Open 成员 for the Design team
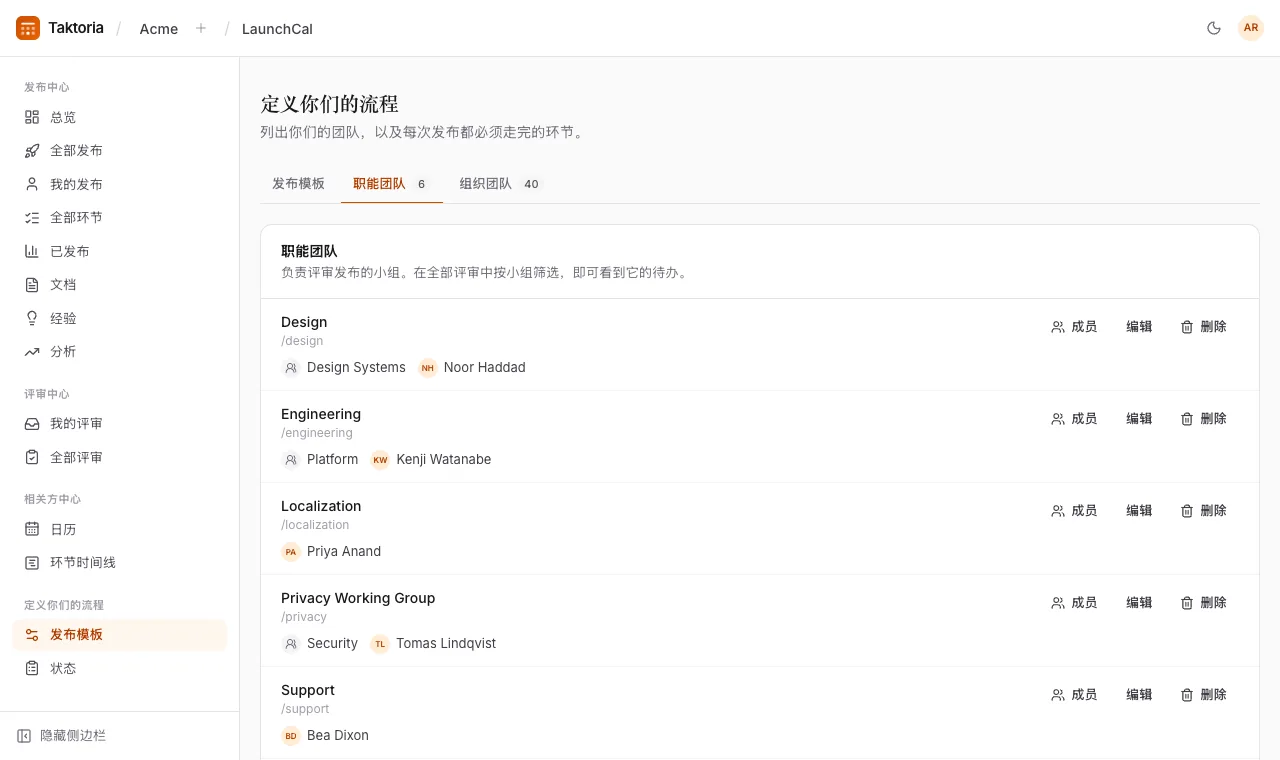 (1074, 327)
